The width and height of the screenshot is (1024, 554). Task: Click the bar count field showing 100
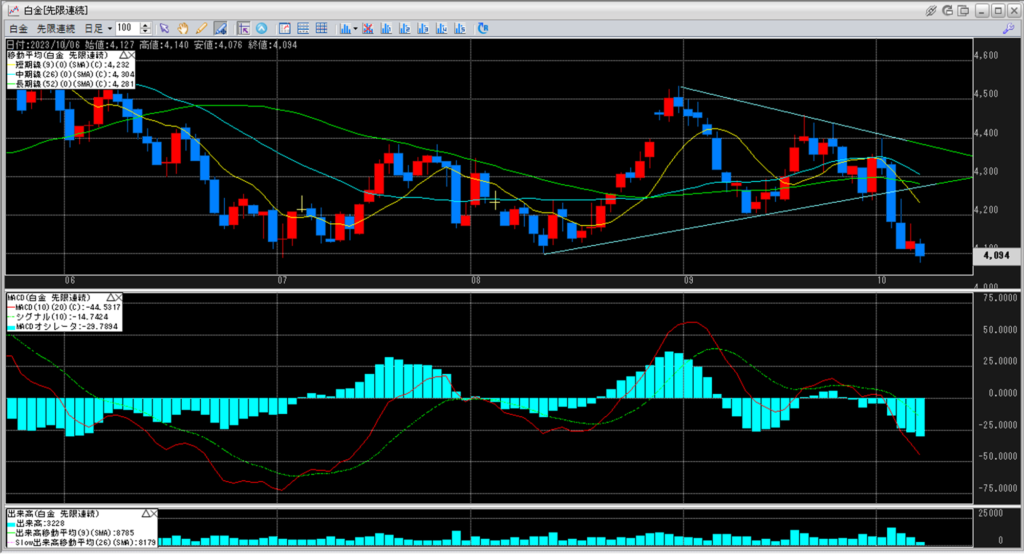(x=127, y=28)
